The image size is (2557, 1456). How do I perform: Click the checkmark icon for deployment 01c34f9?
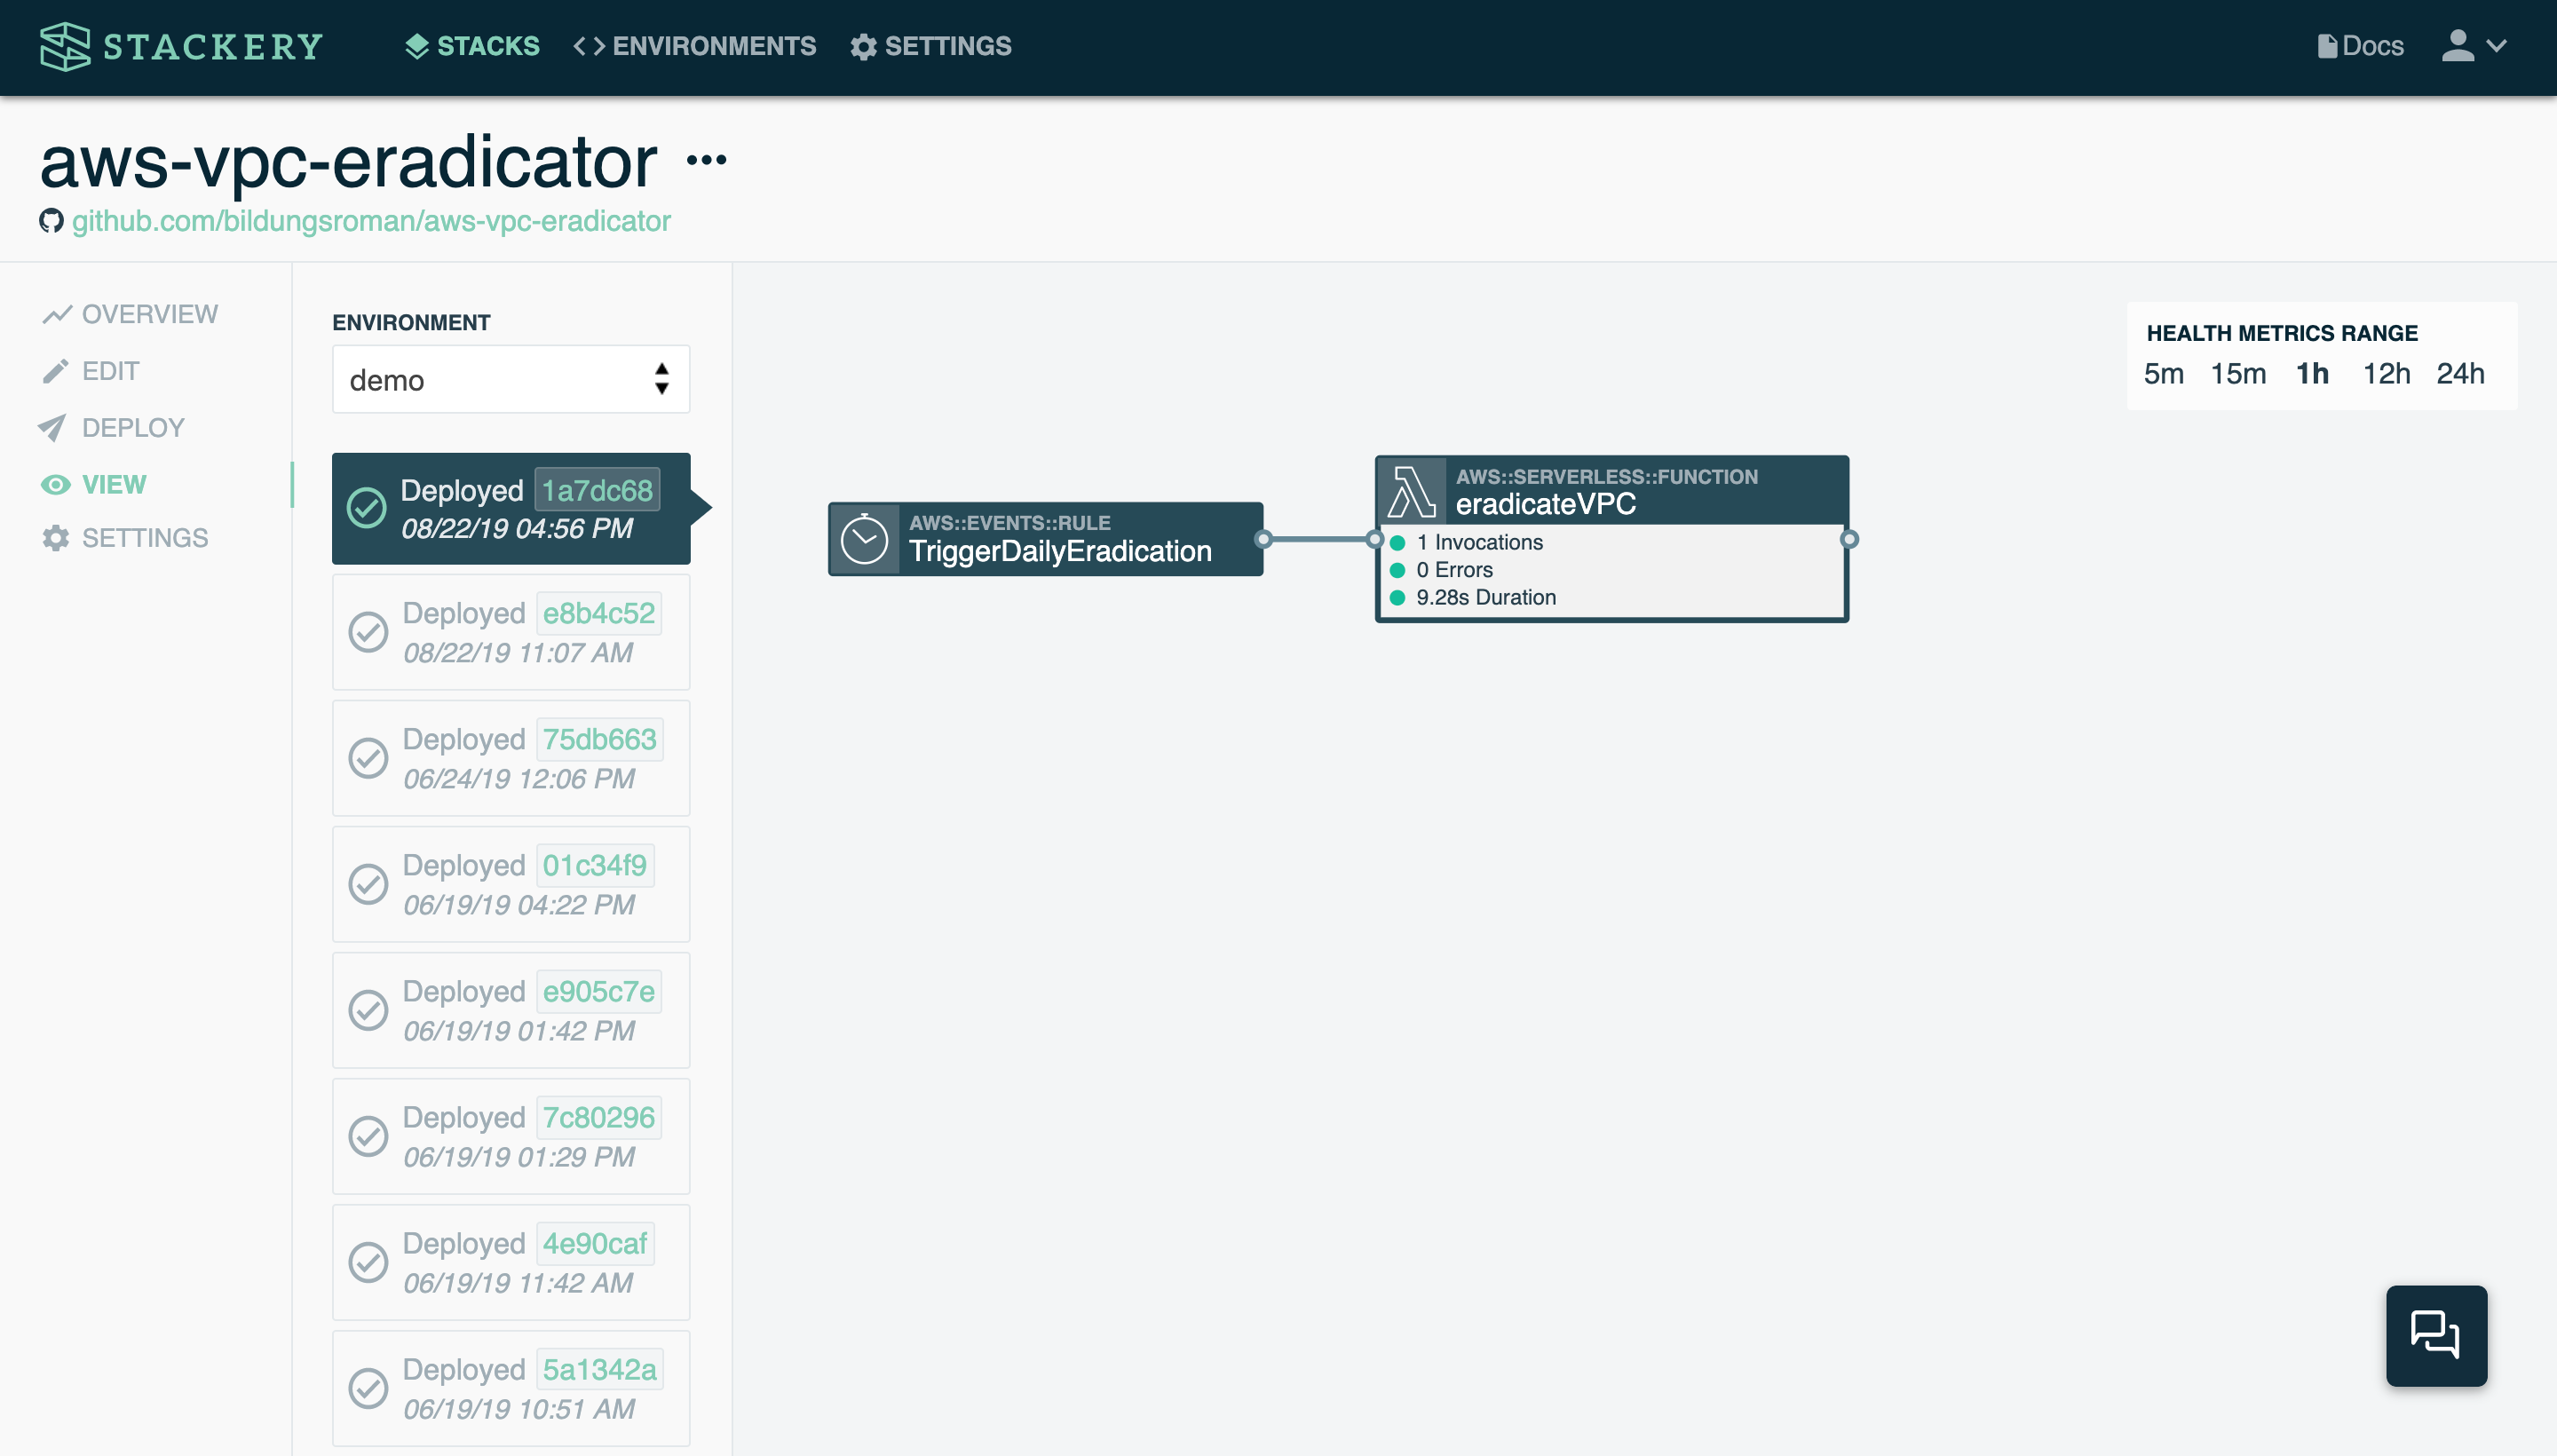tap(368, 884)
